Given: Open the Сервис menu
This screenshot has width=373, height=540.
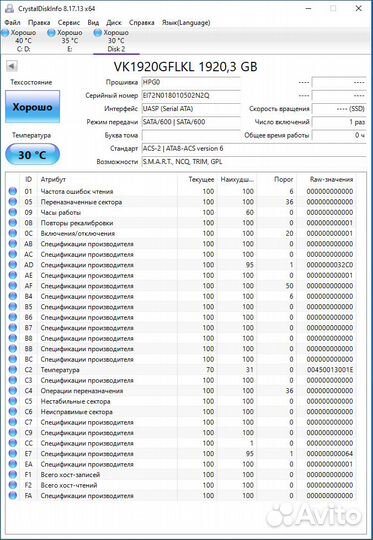Looking at the screenshot, I should click(x=69, y=23).
